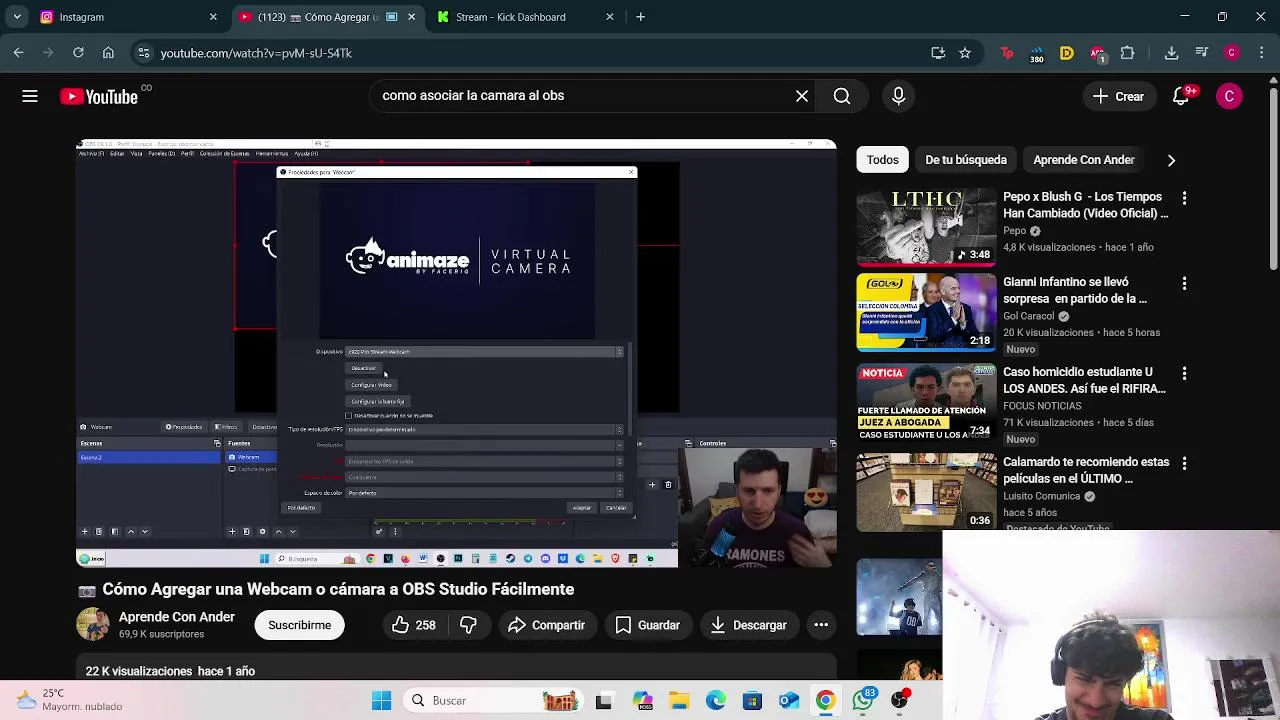This screenshot has width=1280, height=720.
Task: Click the main video player
Action: [x=456, y=354]
